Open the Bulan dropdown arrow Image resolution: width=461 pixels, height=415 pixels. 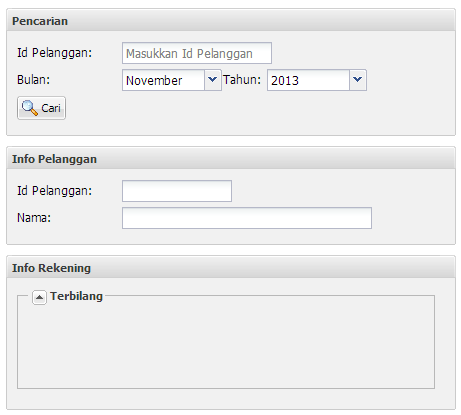pyautogui.click(x=213, y=80)
